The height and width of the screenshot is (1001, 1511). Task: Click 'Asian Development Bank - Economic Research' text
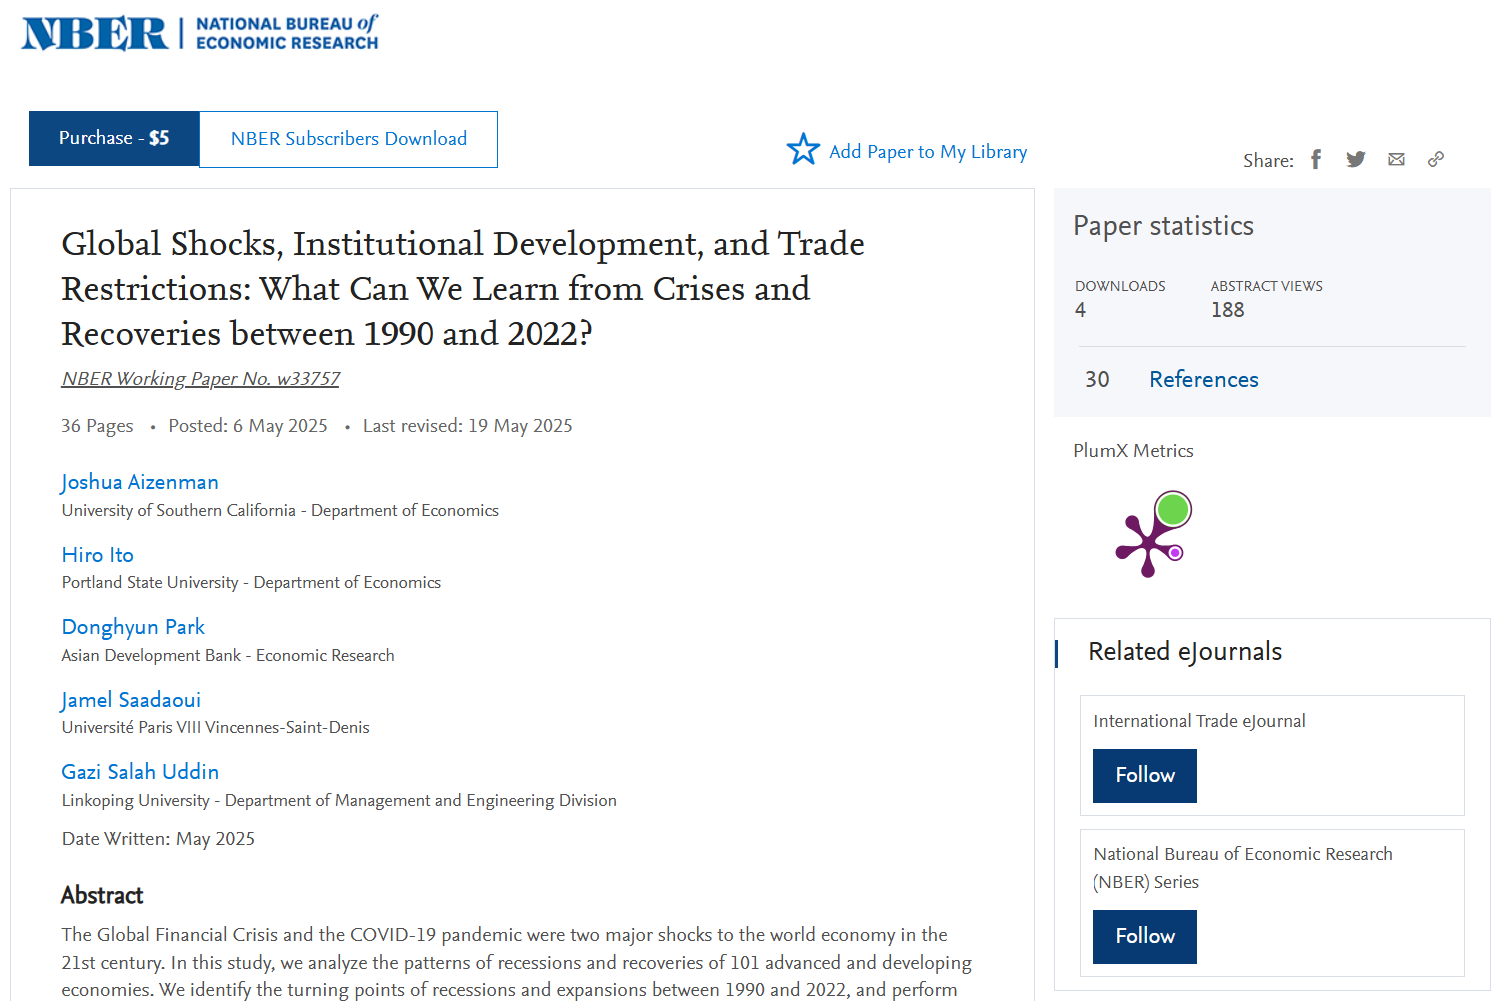coord(228,655)
